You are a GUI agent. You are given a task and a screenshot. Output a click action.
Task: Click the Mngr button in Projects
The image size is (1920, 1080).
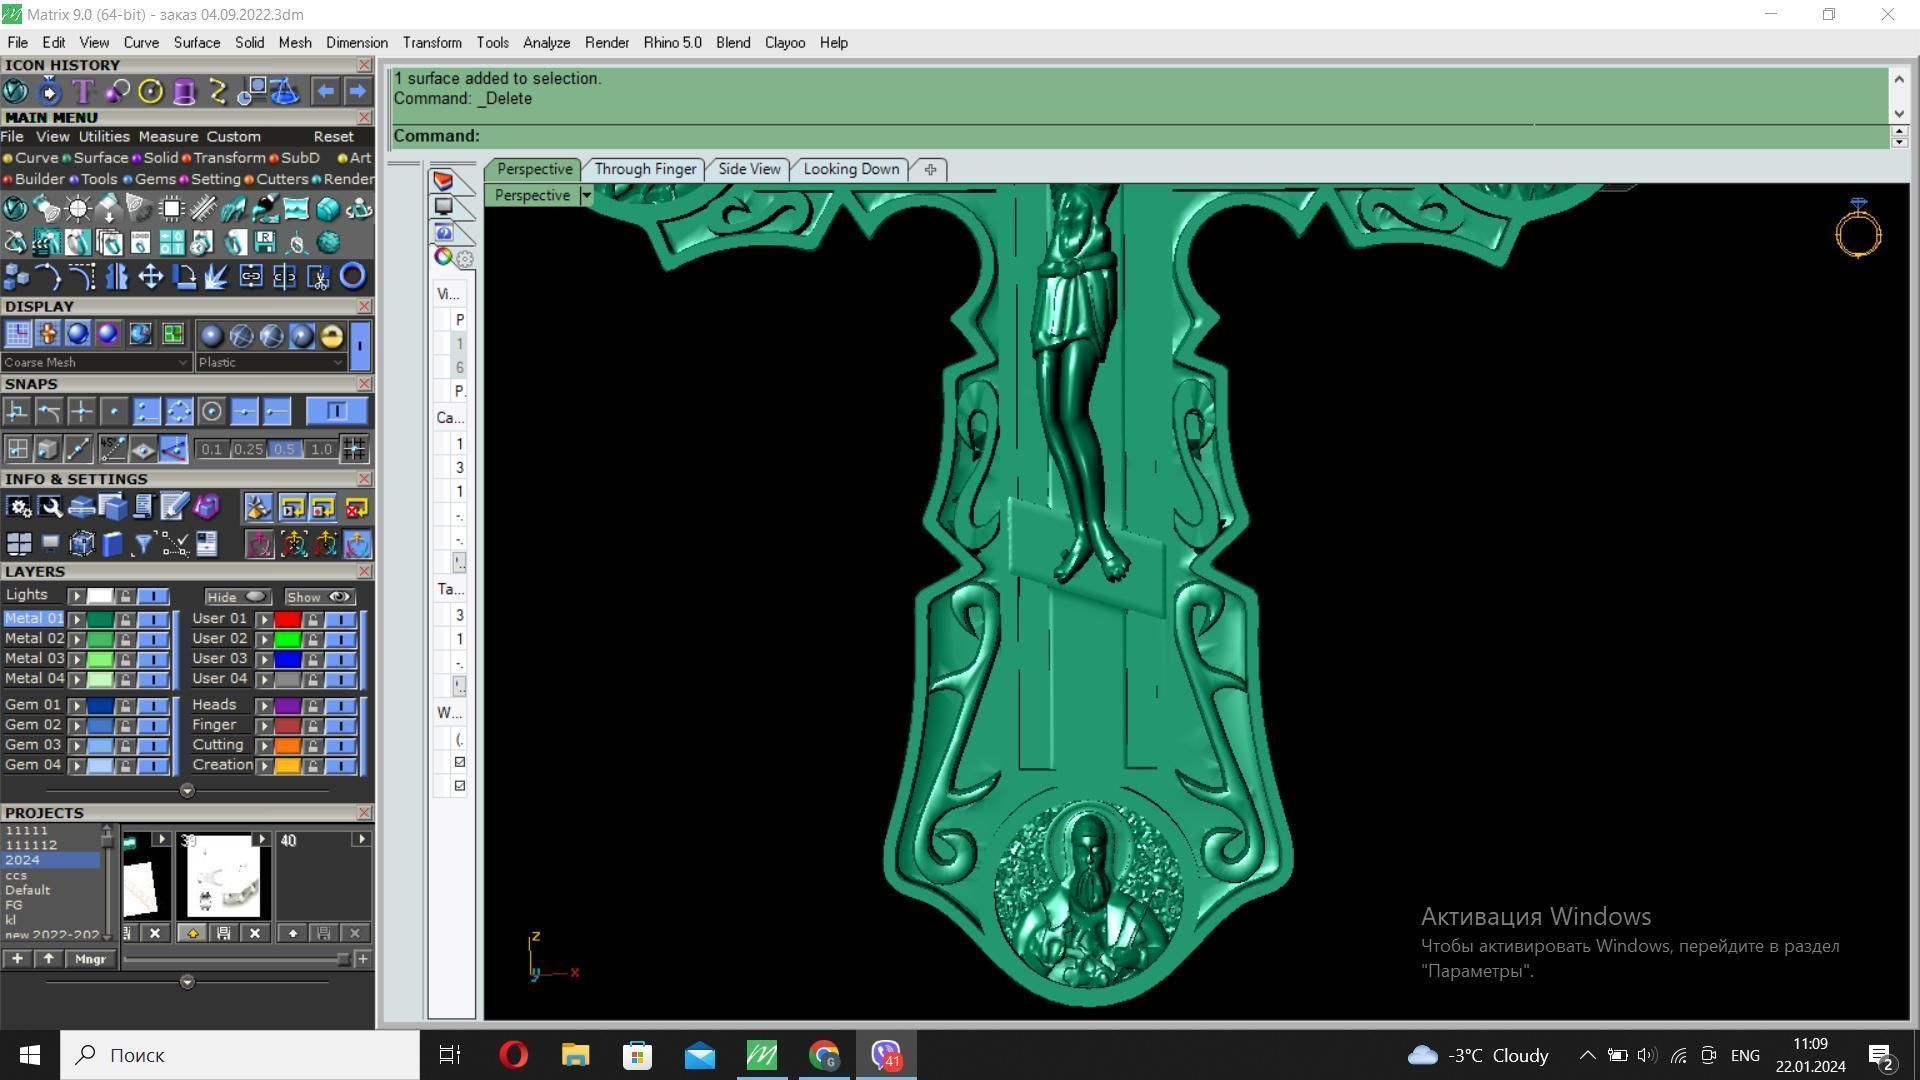click(x=90, y=960)
